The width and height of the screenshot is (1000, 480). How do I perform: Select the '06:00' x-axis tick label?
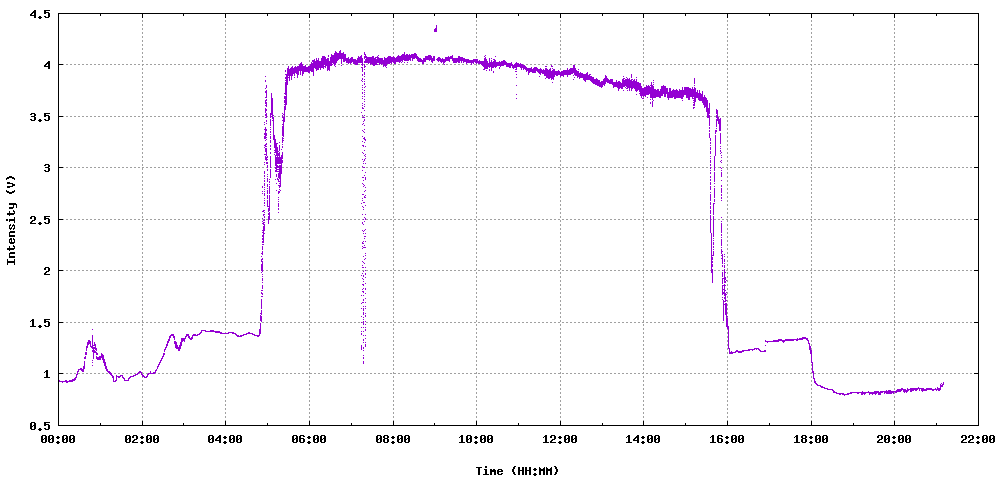click(x=309, y=439)
